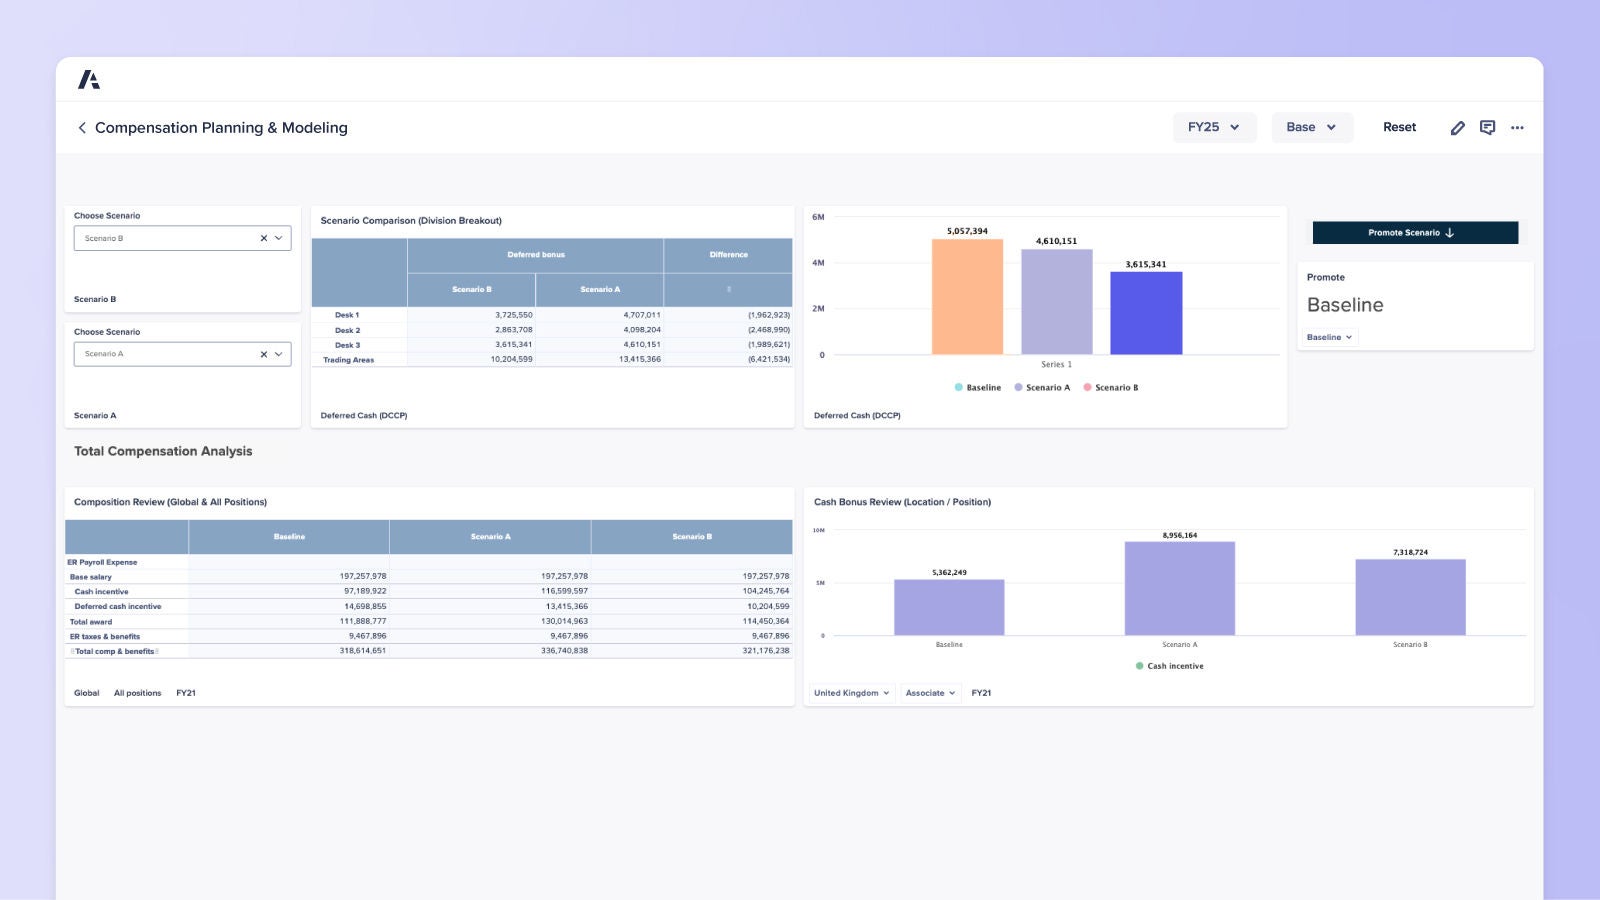The width and height of the screenshot is (1600, 900).
Task: Clear Scenario B using its X icon
Action: coord(262,238)
